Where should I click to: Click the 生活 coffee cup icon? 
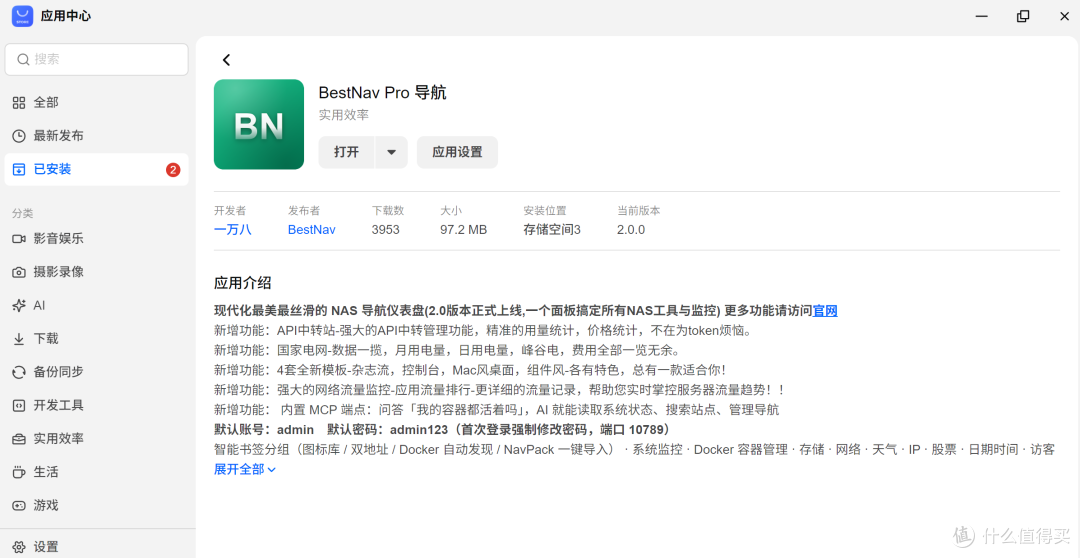coord(19,472)
